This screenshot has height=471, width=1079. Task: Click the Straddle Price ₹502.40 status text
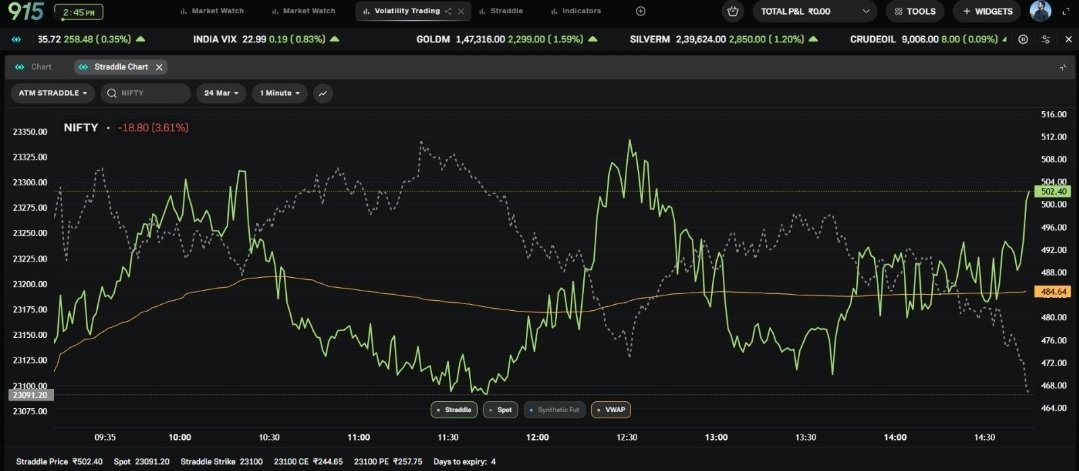pyautogui.click(x=59, y=461)
